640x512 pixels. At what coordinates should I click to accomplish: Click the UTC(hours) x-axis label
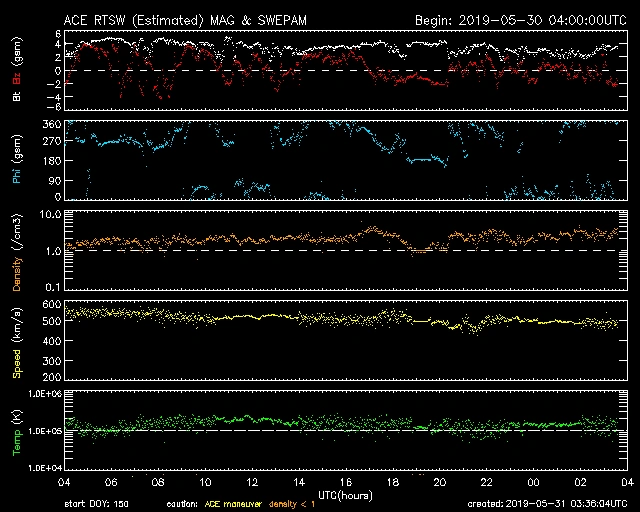pos(345,494)
